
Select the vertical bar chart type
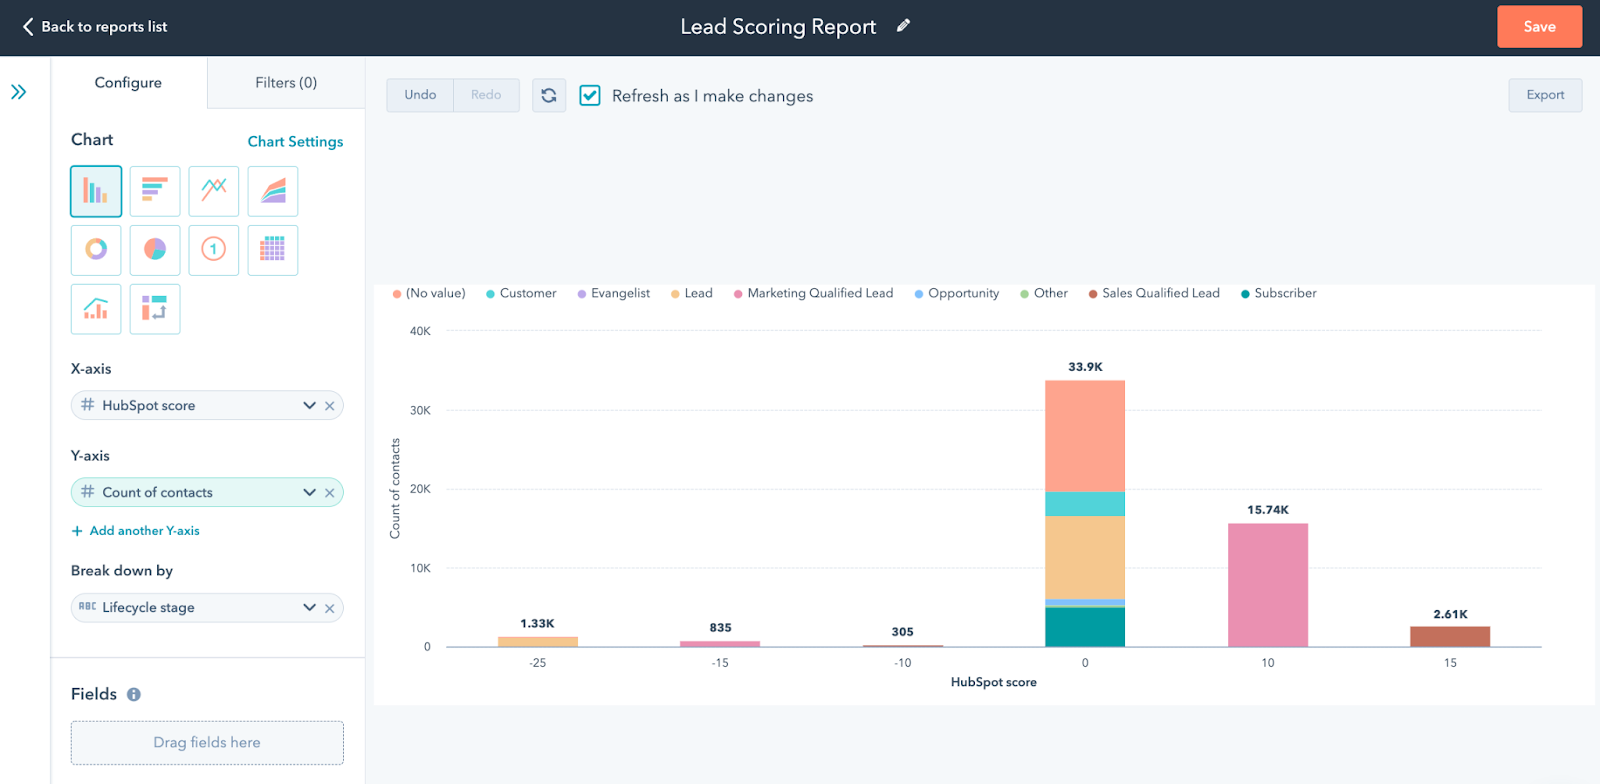[x=96, y=191]
